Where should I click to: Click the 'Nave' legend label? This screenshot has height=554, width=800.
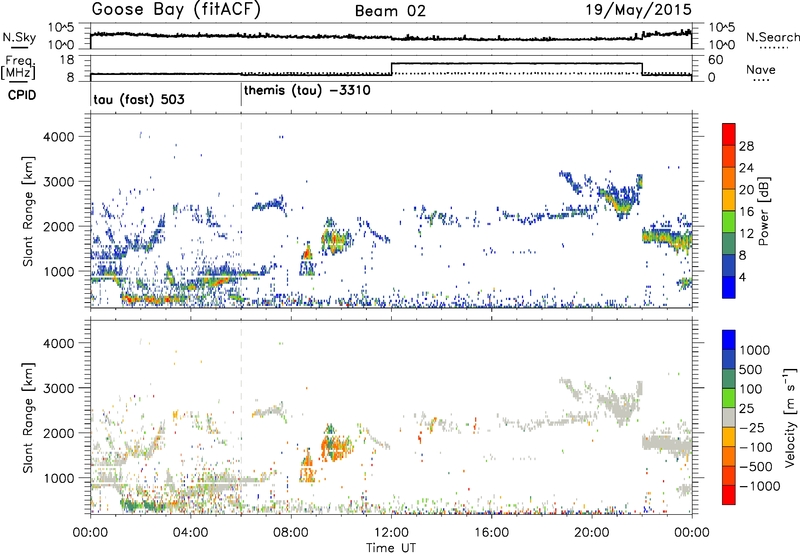(x=761, y=70)
